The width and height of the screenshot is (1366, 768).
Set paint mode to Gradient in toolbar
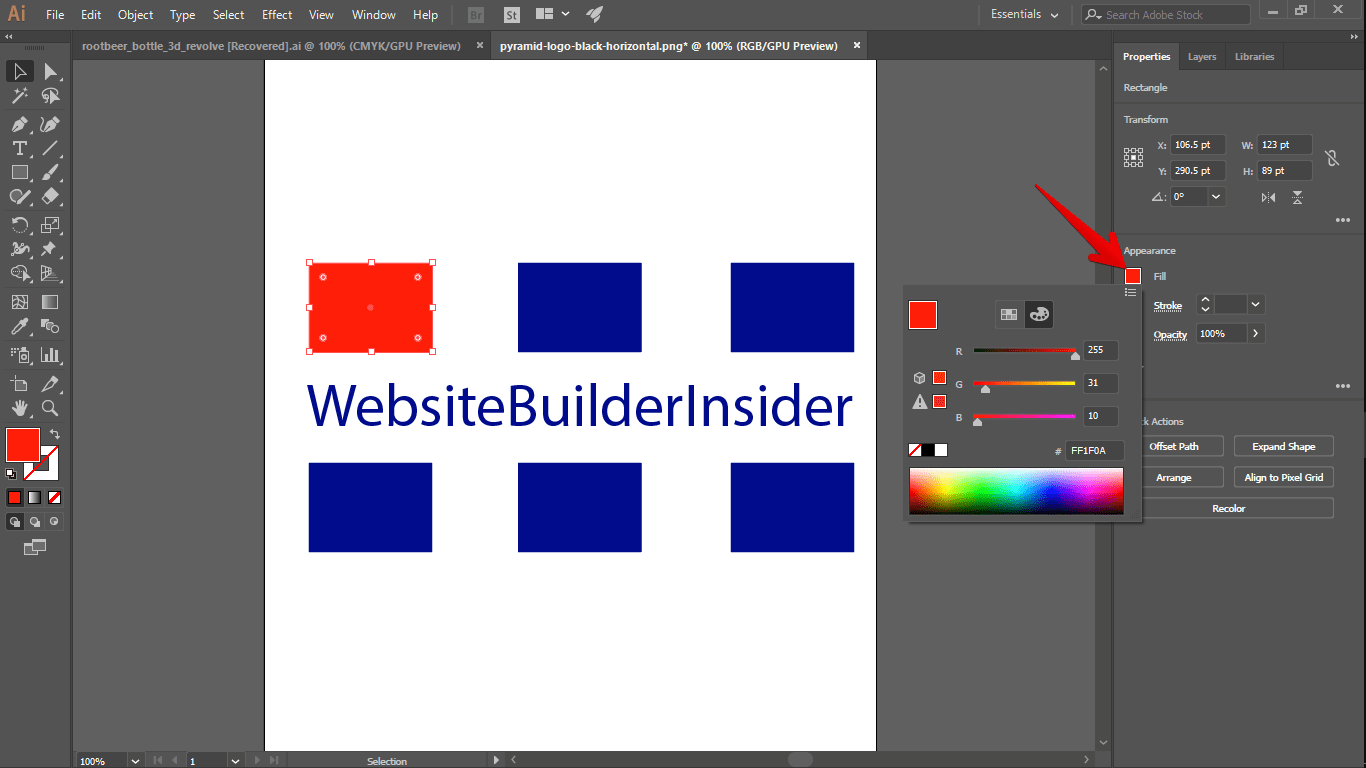click(x=34, y=497)
